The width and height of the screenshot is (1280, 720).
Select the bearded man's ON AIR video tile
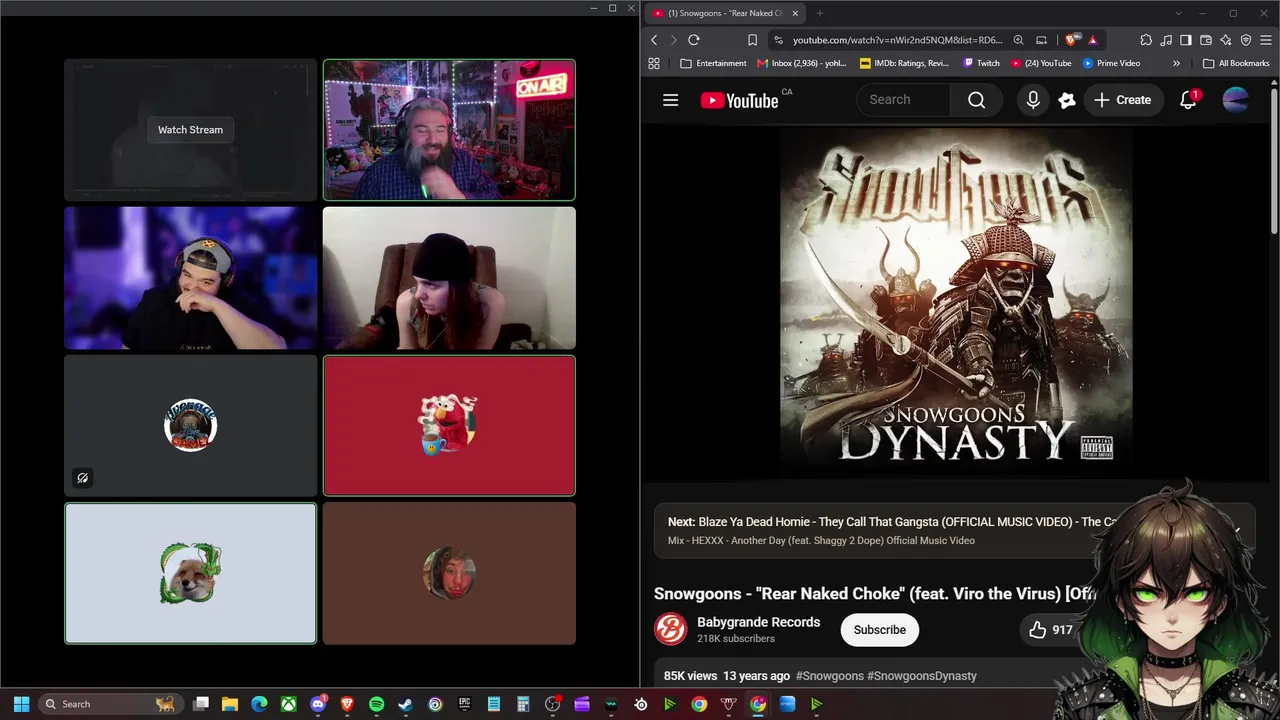point(449,130)
